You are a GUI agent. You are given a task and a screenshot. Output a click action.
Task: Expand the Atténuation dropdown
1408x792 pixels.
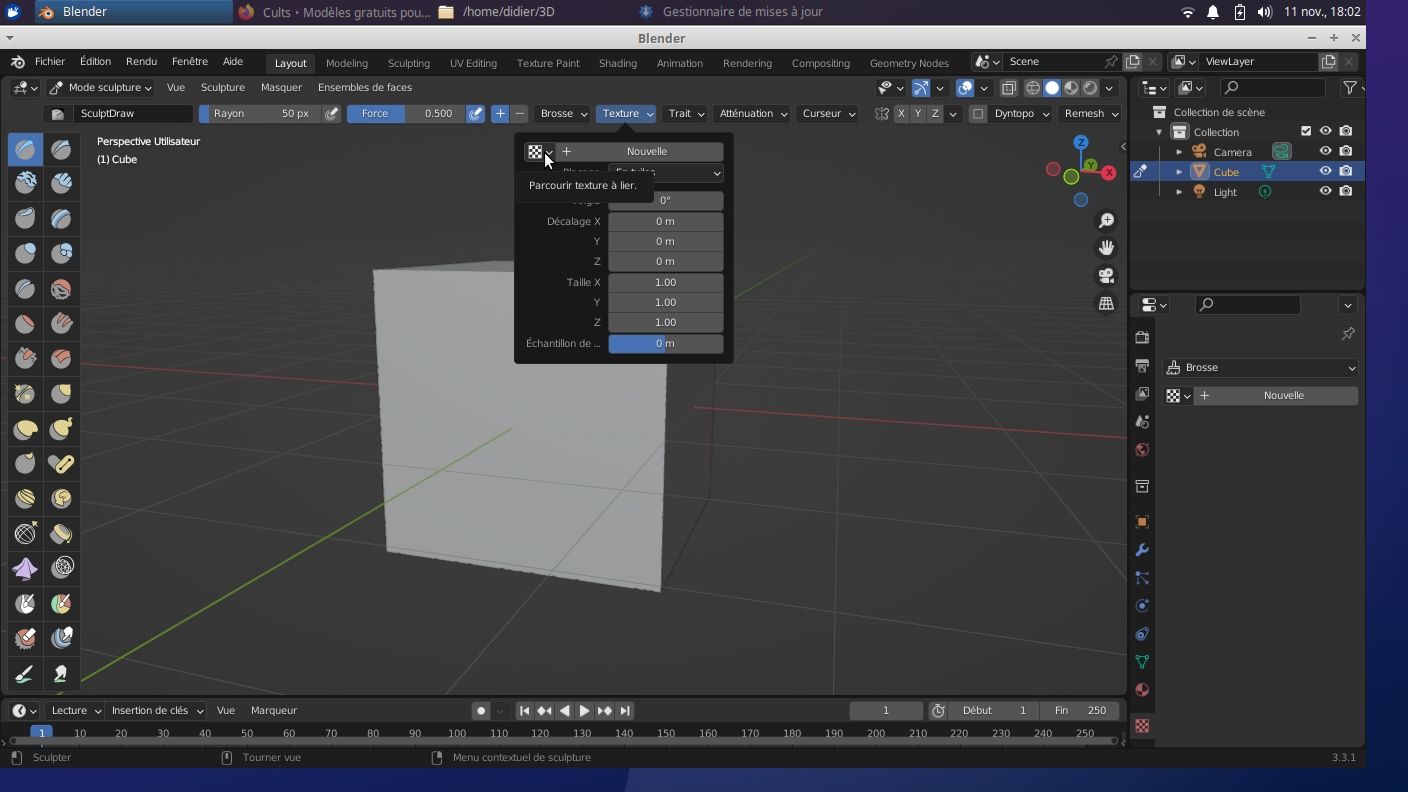752,114
